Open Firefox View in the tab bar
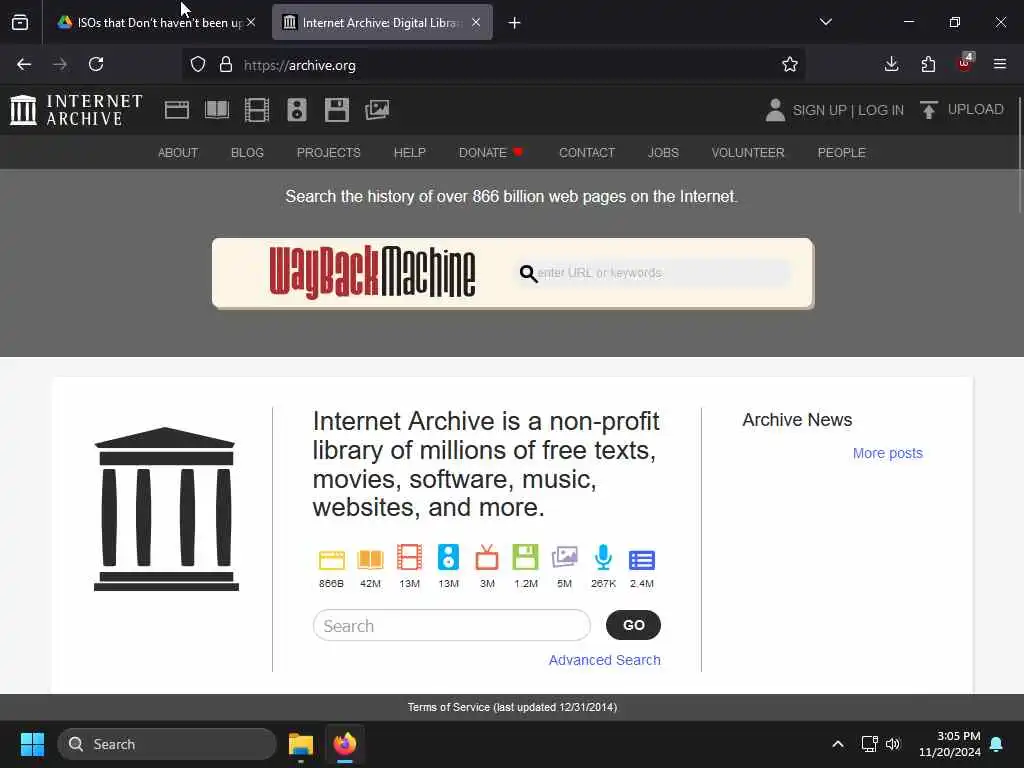 [x=20, y=22]
